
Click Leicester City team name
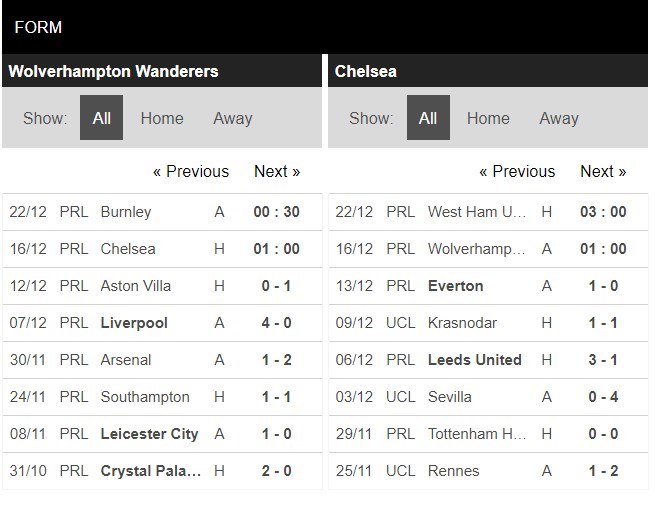tap(149, 434)
